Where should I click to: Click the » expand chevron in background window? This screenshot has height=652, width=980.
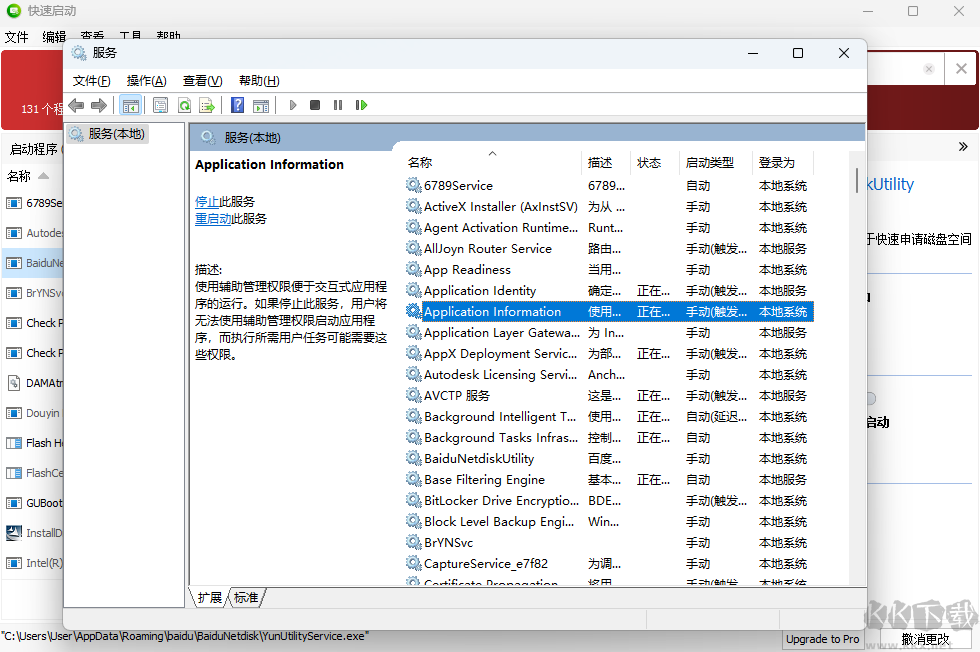tap(963, 147)
